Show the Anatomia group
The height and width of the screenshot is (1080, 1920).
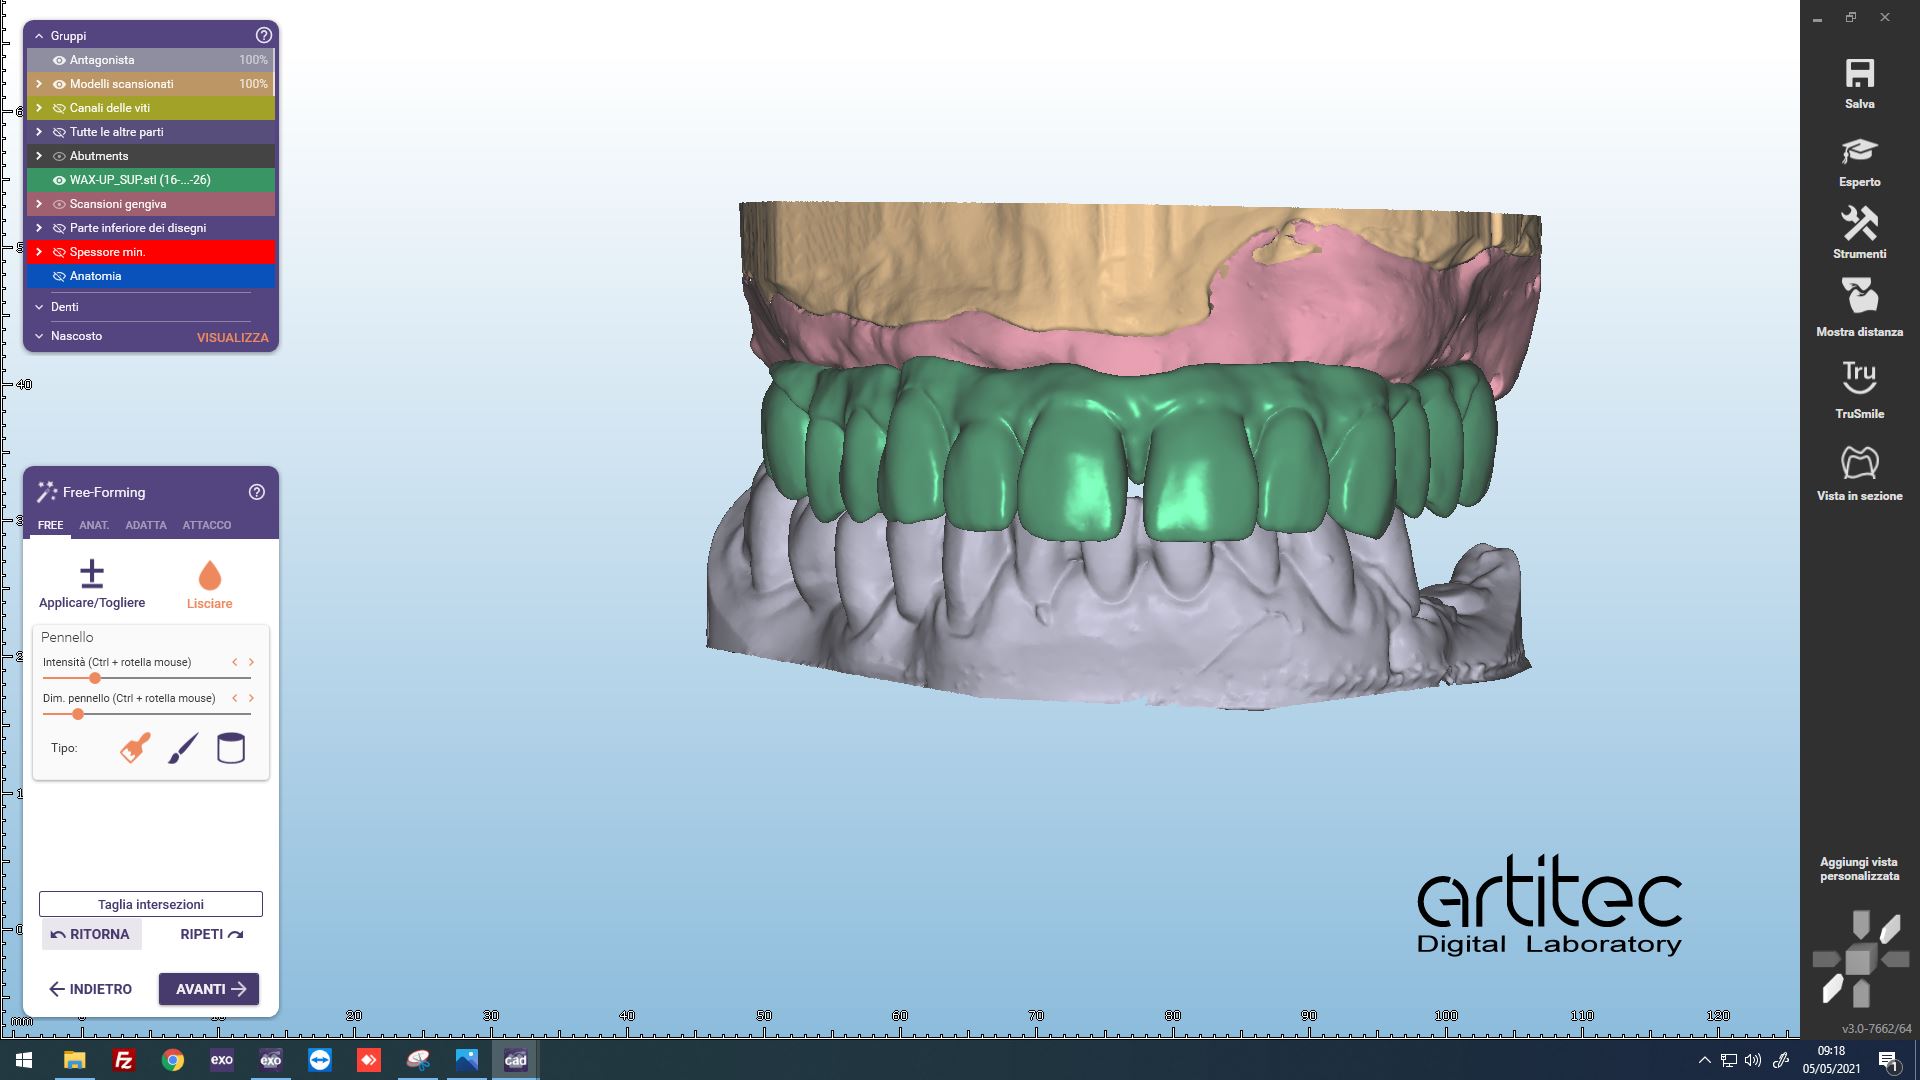coord(59,276)
